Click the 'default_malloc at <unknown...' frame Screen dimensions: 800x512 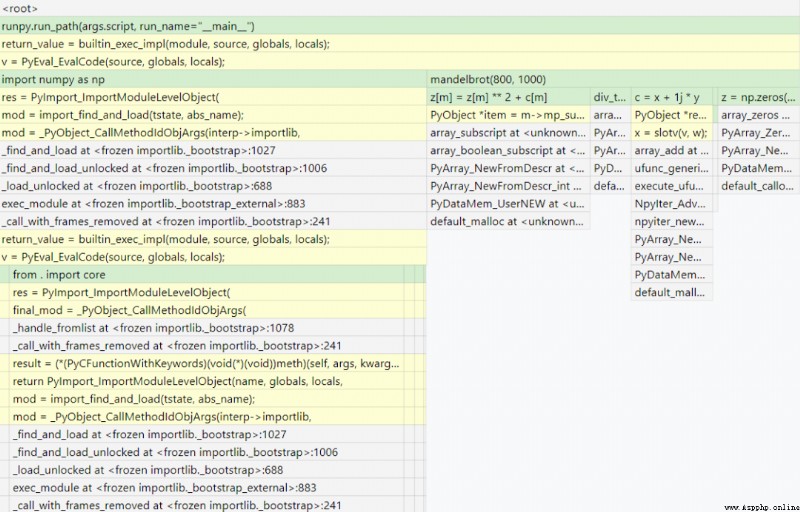tap(508, 221)
